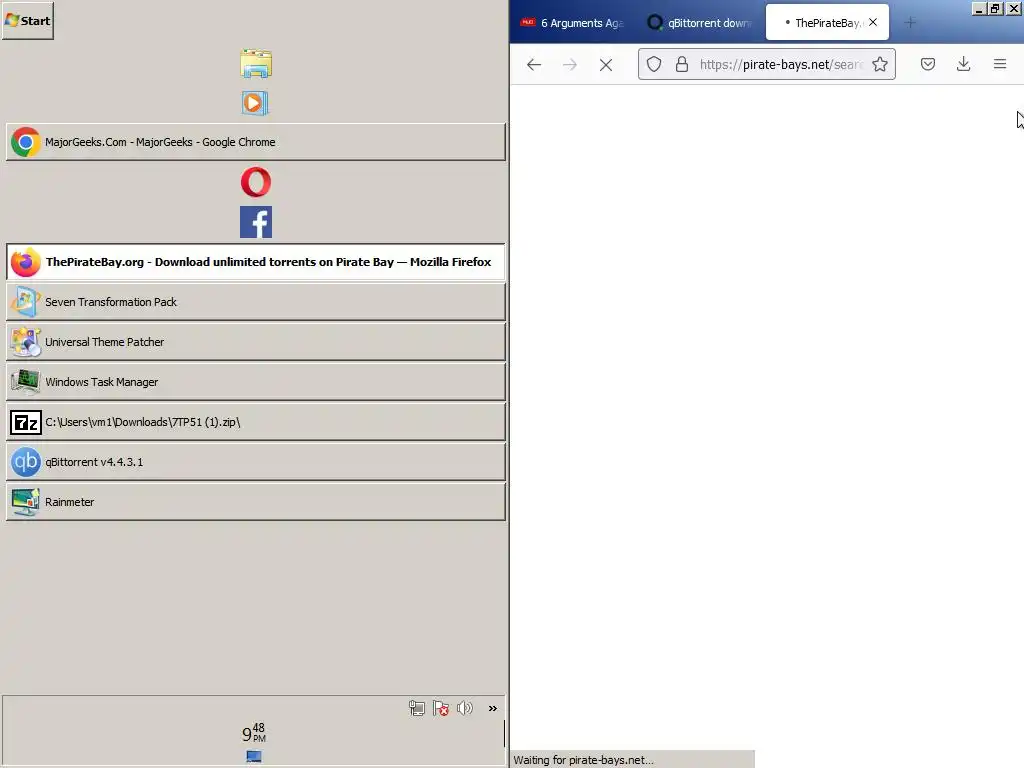Click the Show Desktop icon below clock

[254, 756]
